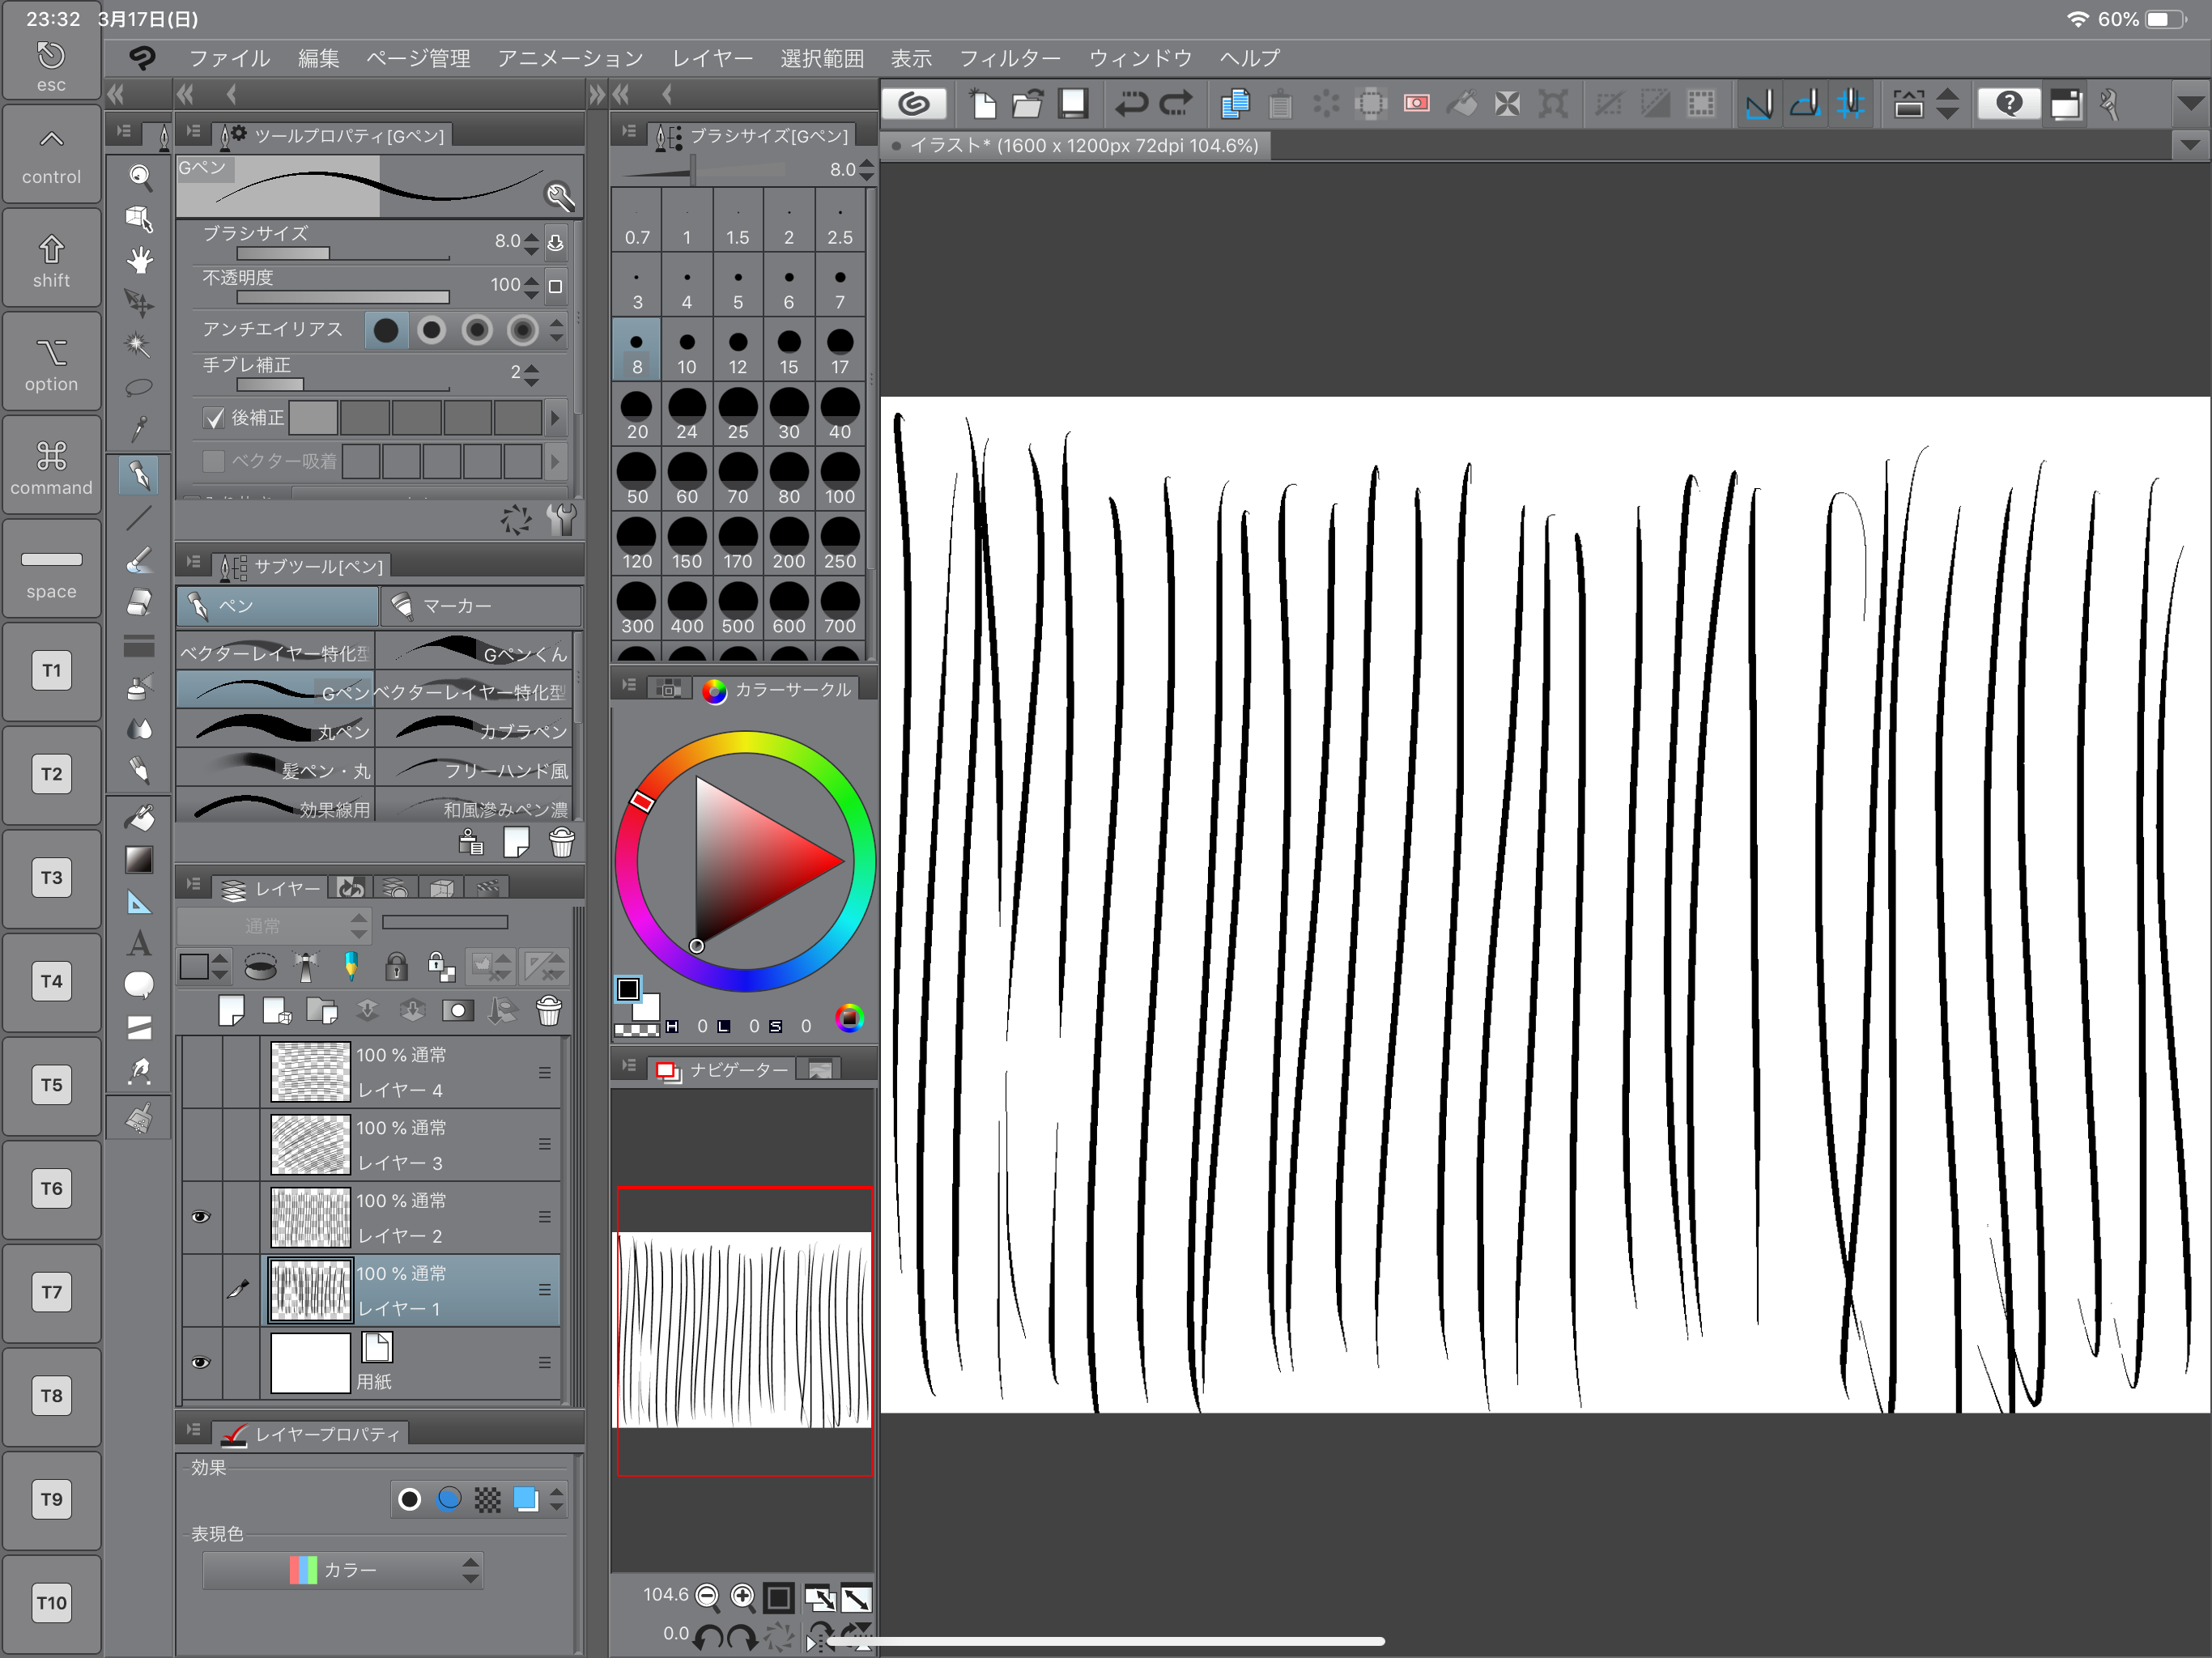The height and width of the screenshot is (1658, 2212).
Task: Click the color circle hue ring
Action: click(745, 742)
